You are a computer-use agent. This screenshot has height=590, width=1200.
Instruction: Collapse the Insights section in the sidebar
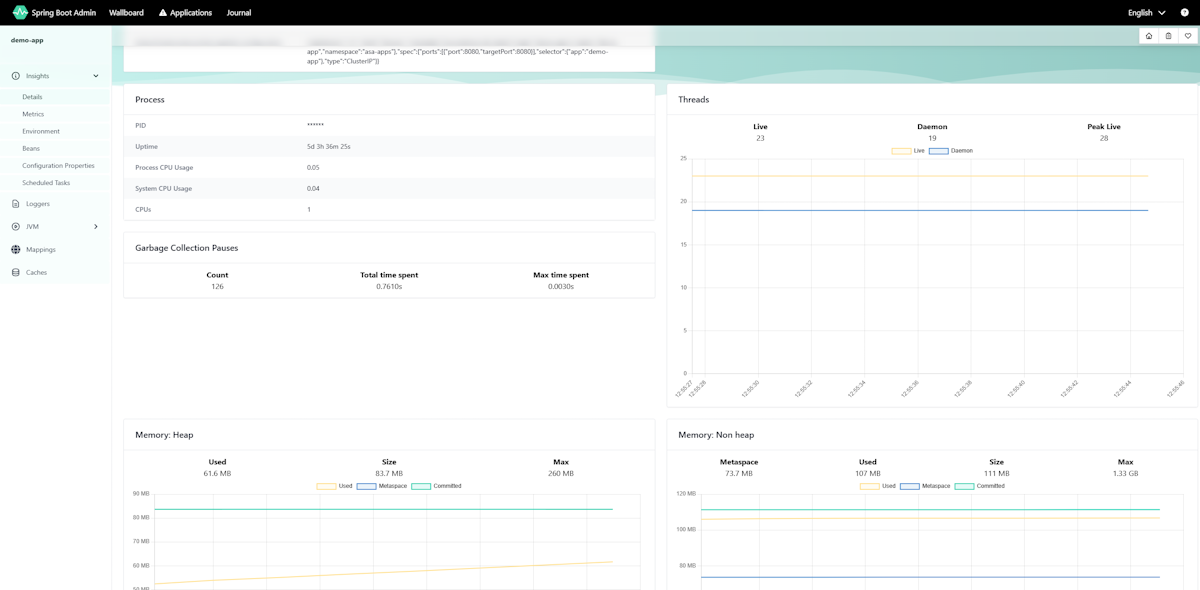click(x=95, y=74)
